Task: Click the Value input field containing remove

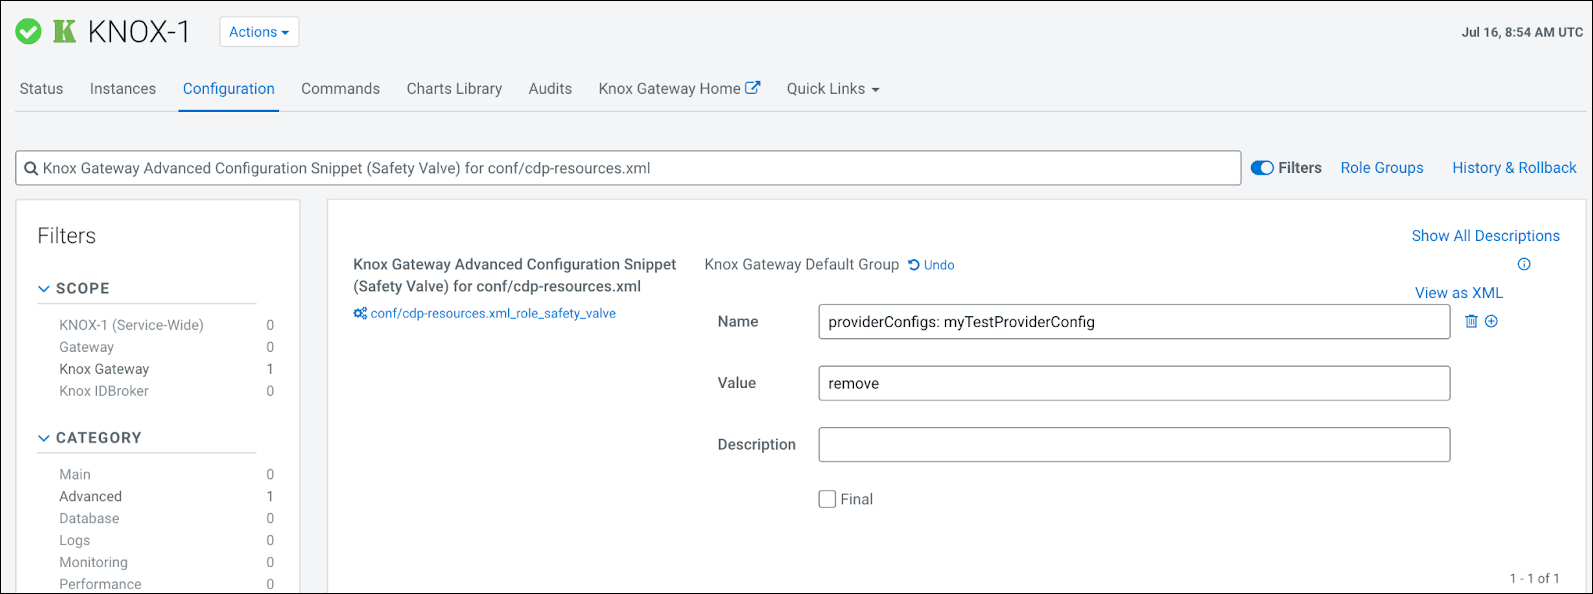Action: 1133,383
